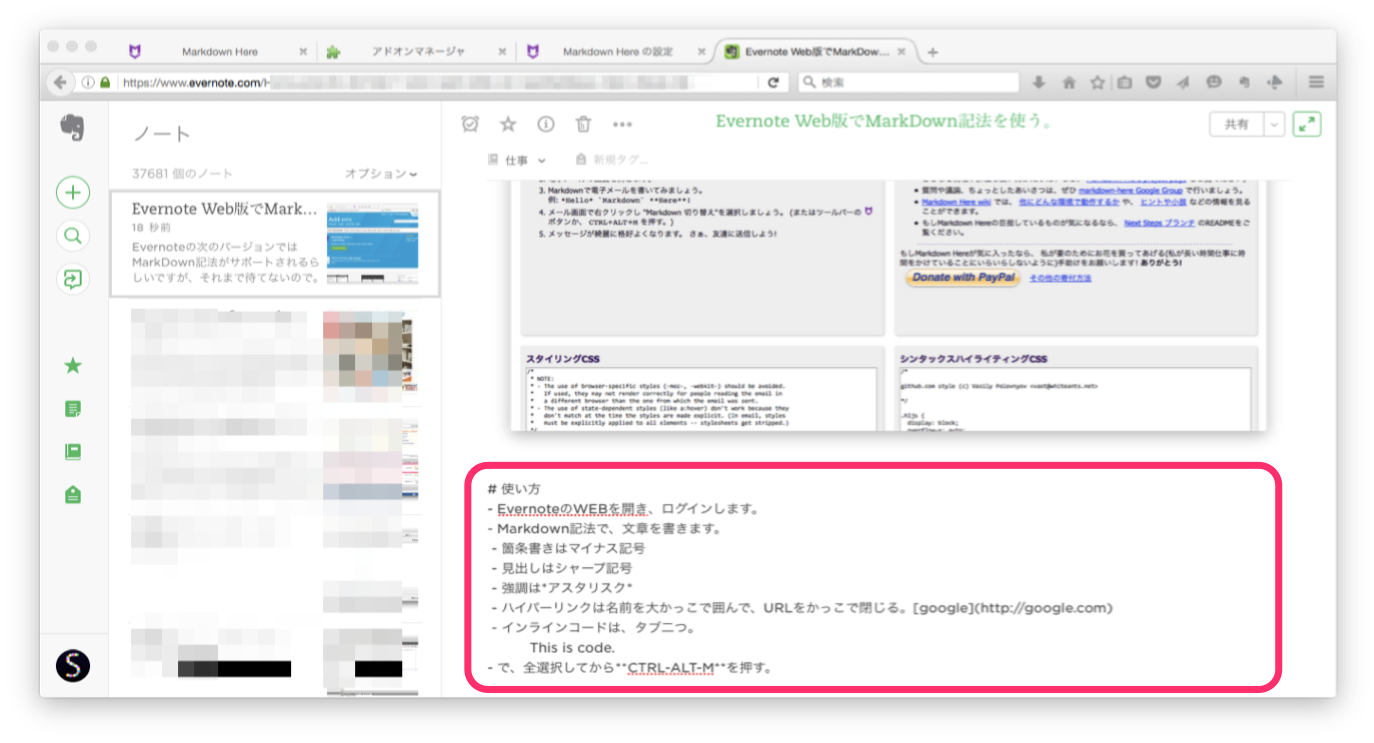Expand the arrow next to the 共有 button
This screenshot has width=1374, height=743.
click(x=1274, y=124)
